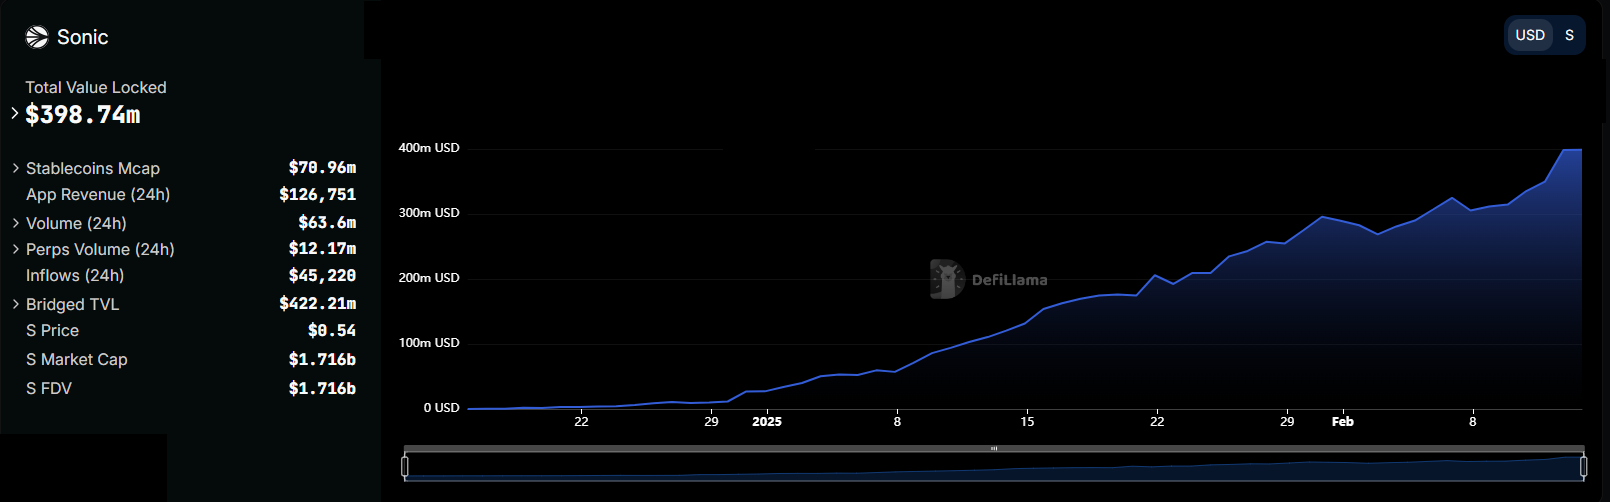Screen dimensions: 1610x502
Task: Click the S Price label
Action: 52,330
